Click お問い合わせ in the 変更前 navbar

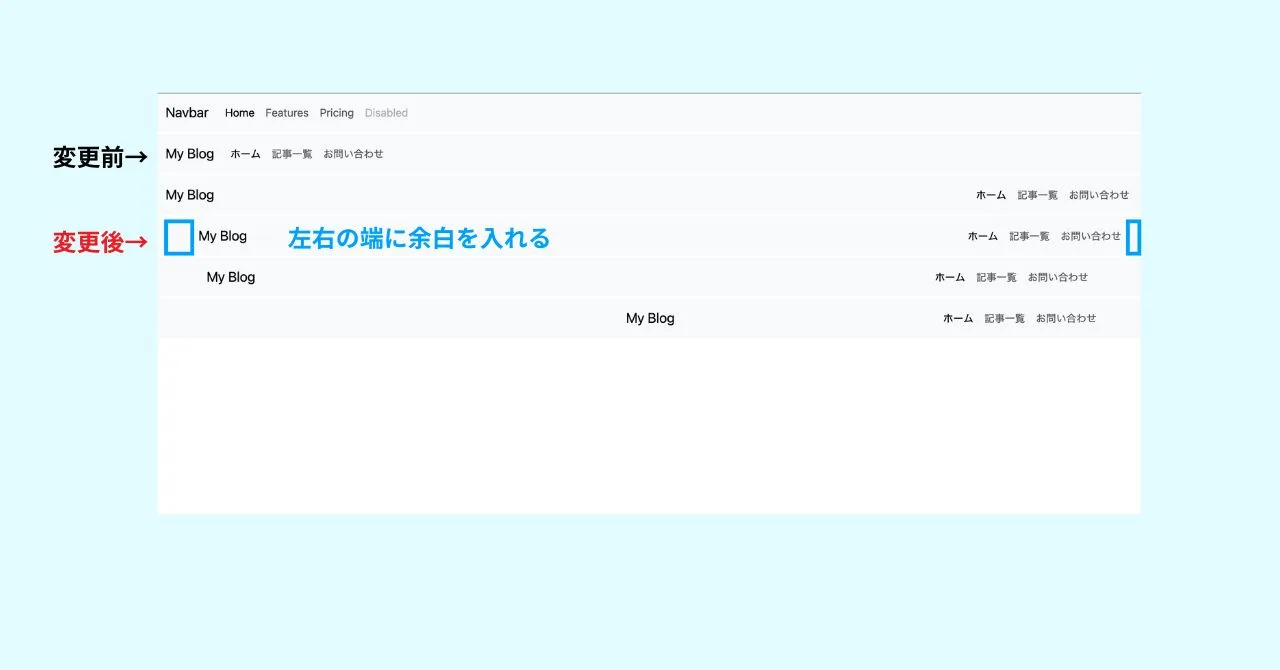[x=353, y=154]
